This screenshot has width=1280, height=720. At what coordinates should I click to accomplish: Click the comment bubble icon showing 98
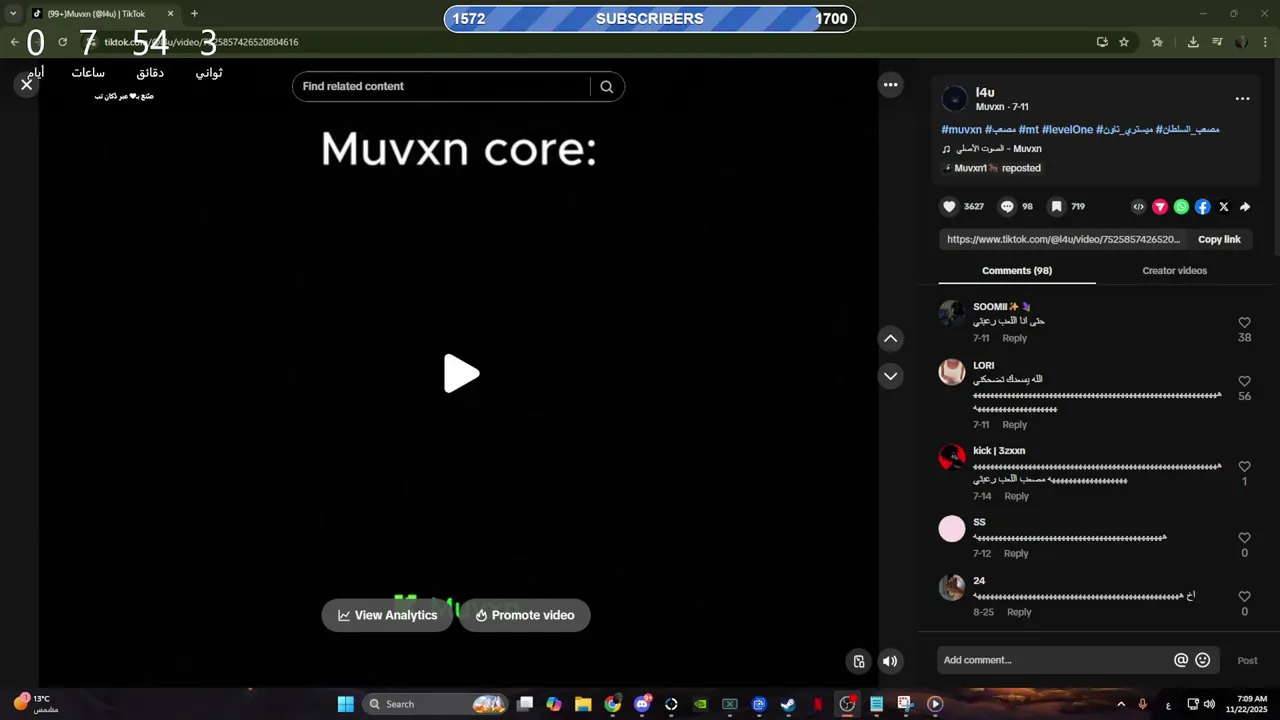[x=1007, y=207]
